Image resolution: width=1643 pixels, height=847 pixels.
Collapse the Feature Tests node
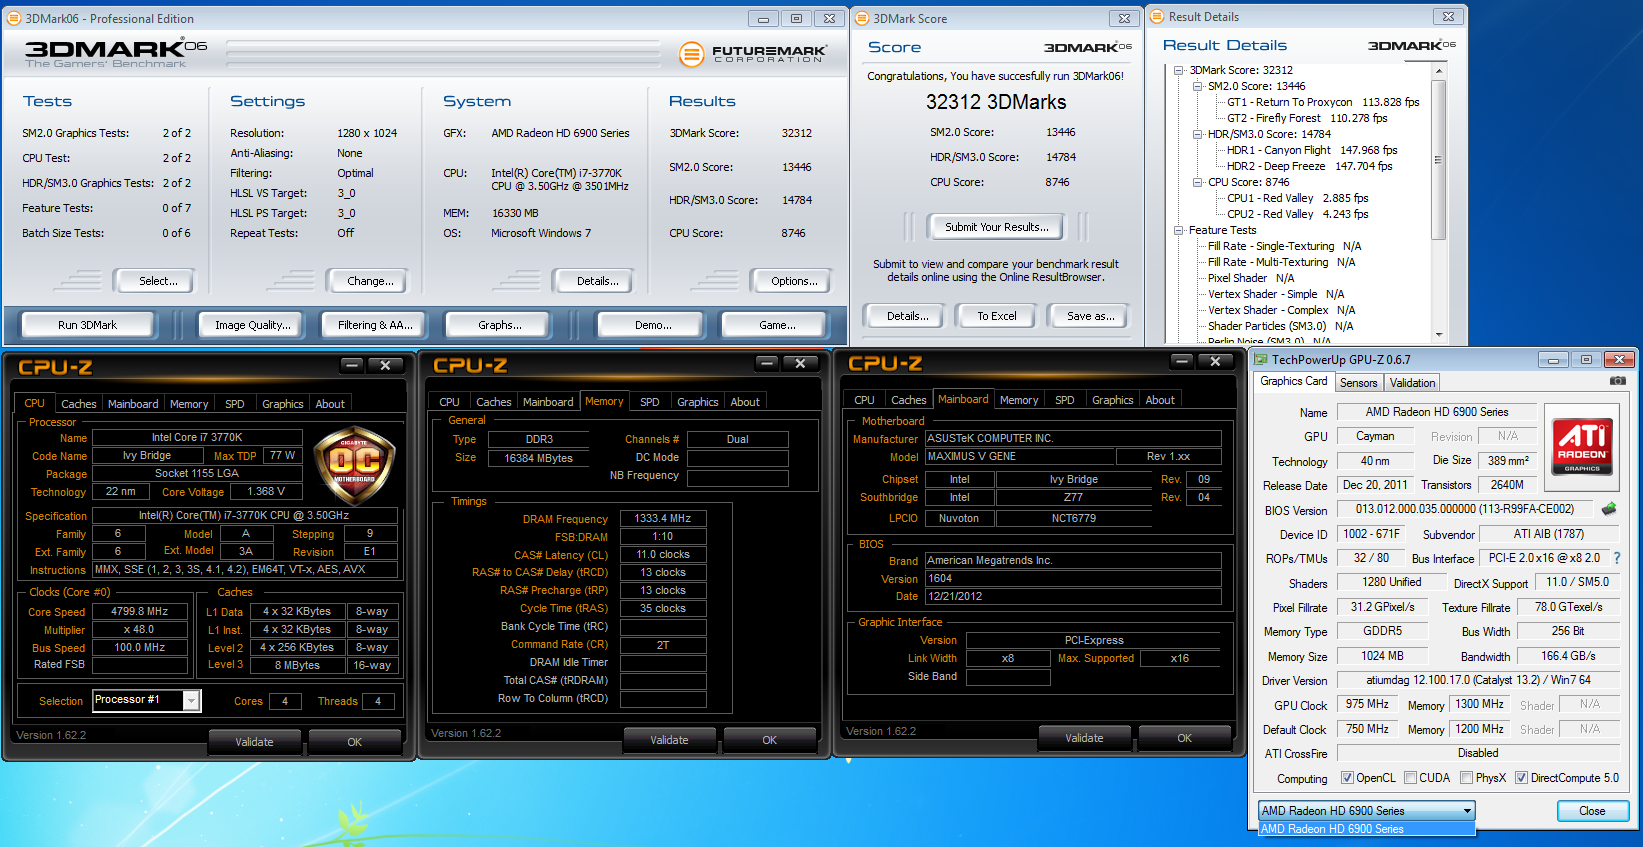tap(1179, 230)
